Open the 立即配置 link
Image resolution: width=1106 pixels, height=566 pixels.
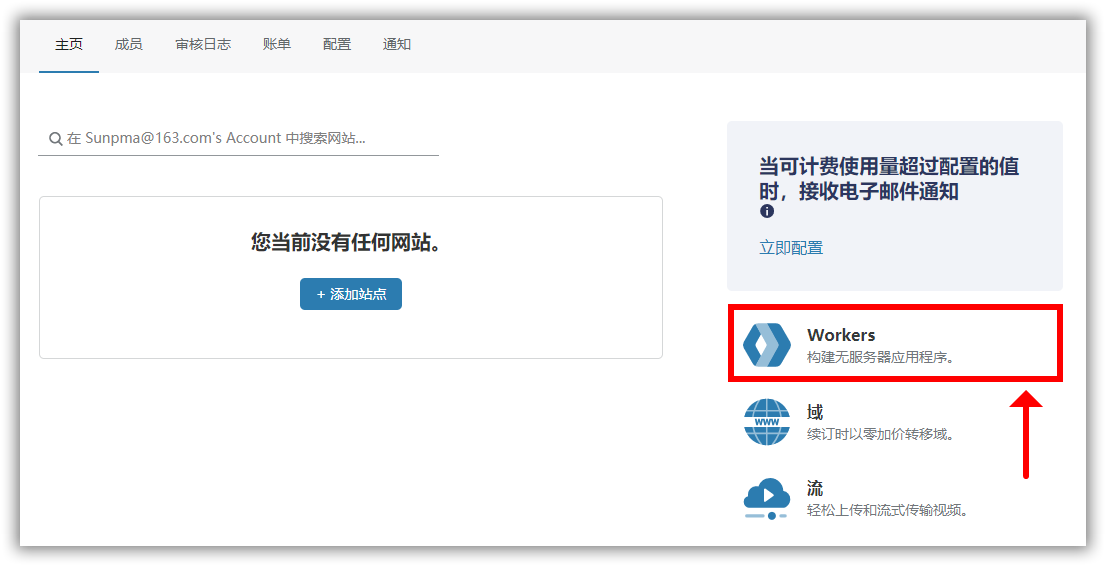(x=791, y=248)
